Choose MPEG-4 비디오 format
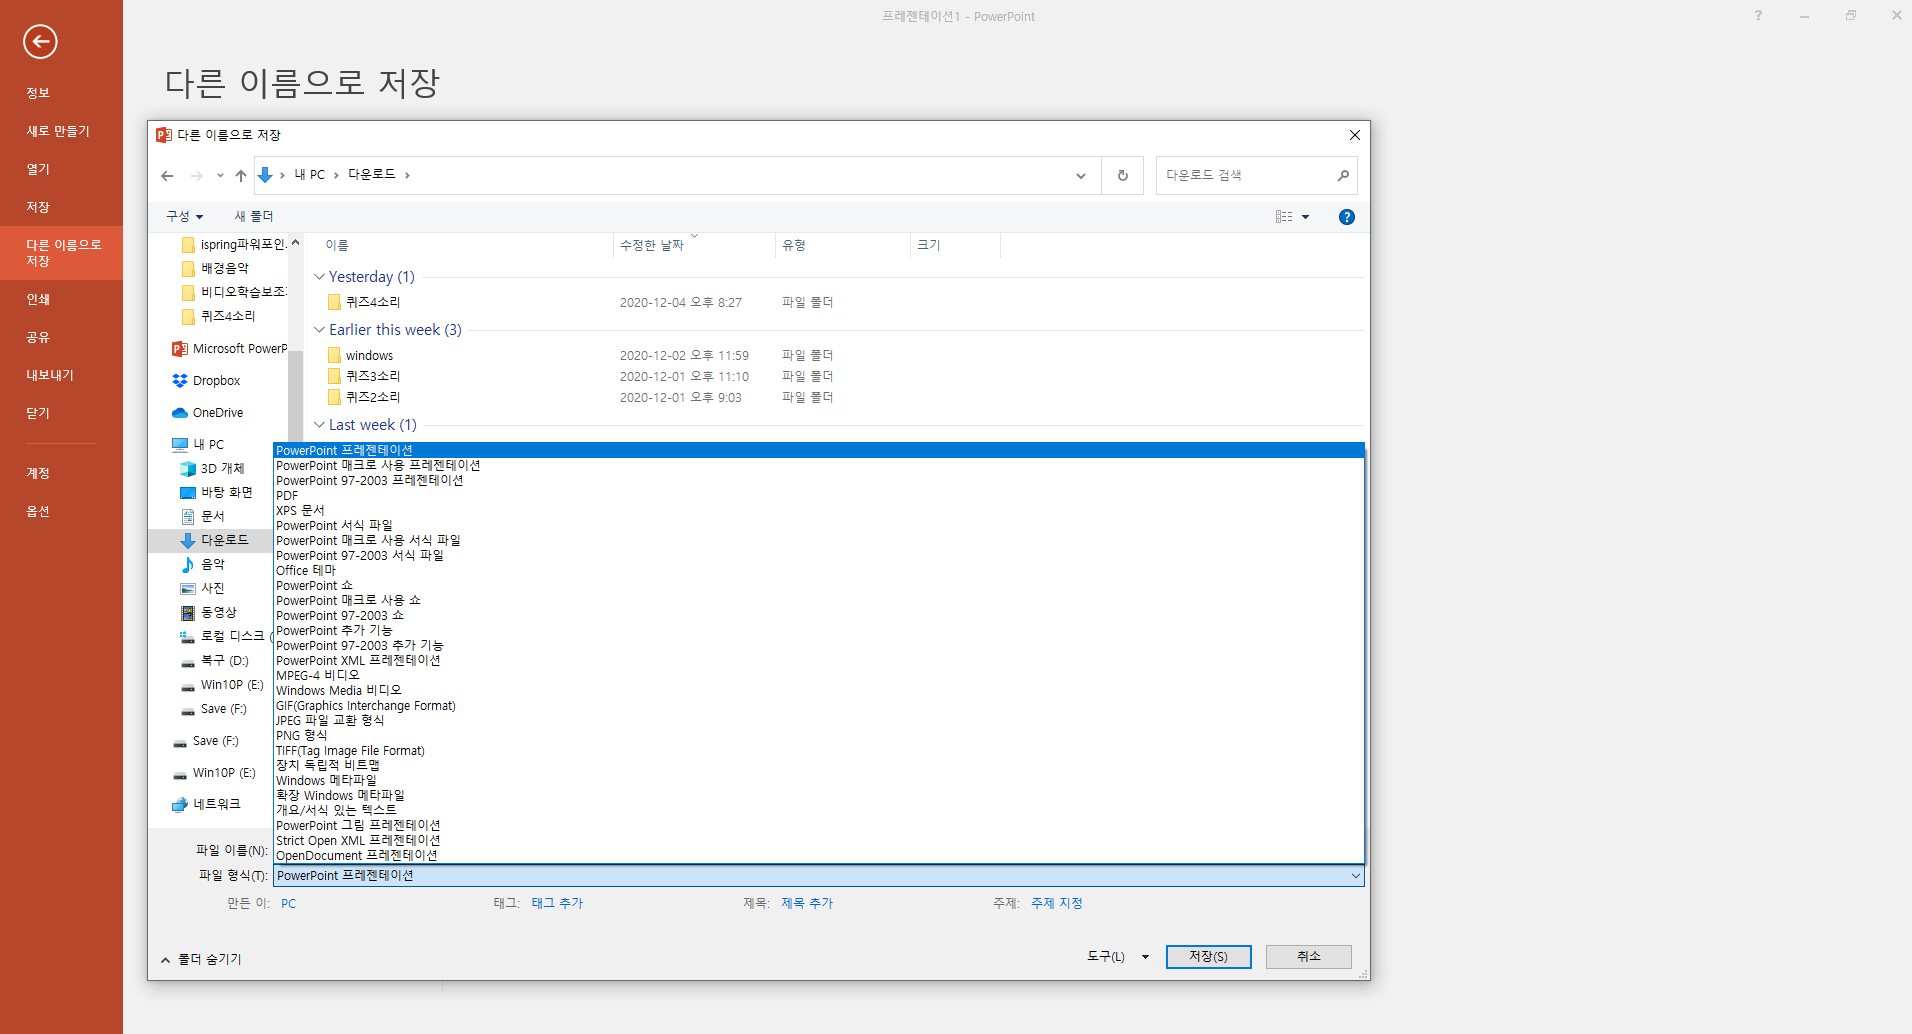The height and width of the screenshot is (1034, 1912). [x=818, y=676]
